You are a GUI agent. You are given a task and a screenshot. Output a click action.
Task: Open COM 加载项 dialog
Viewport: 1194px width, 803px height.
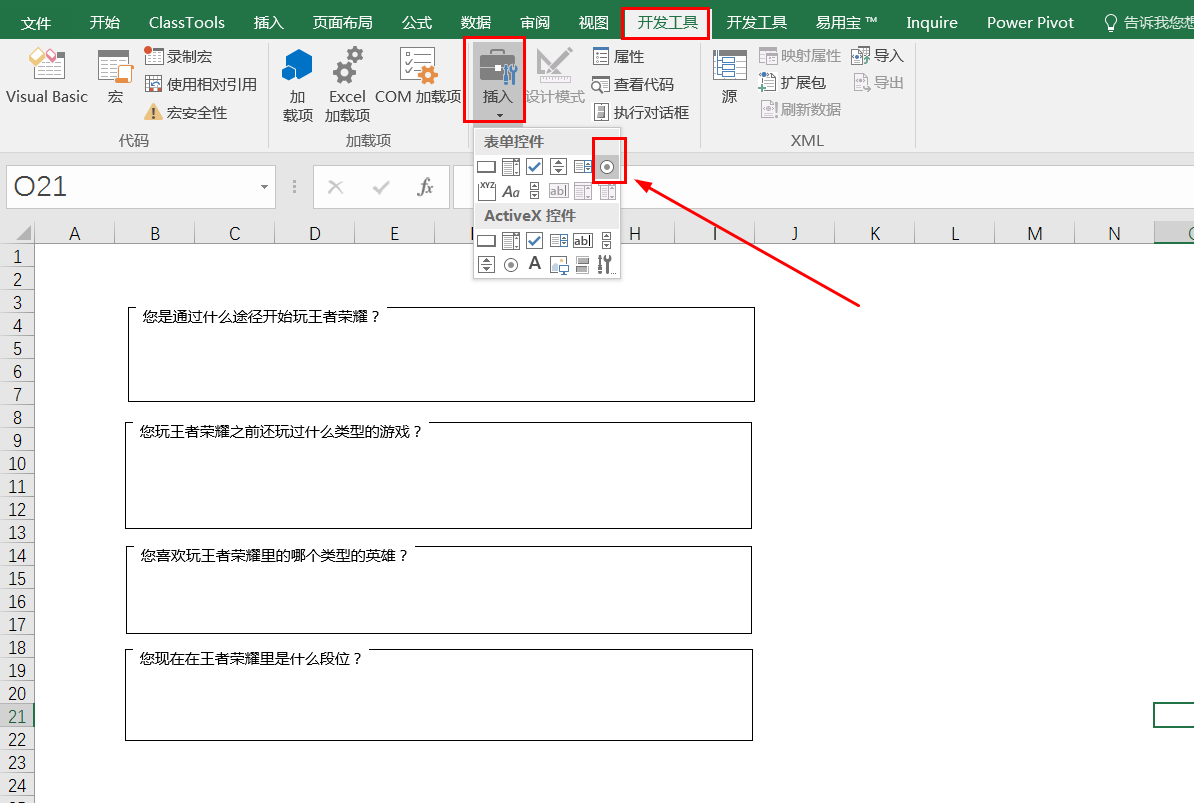418,75
